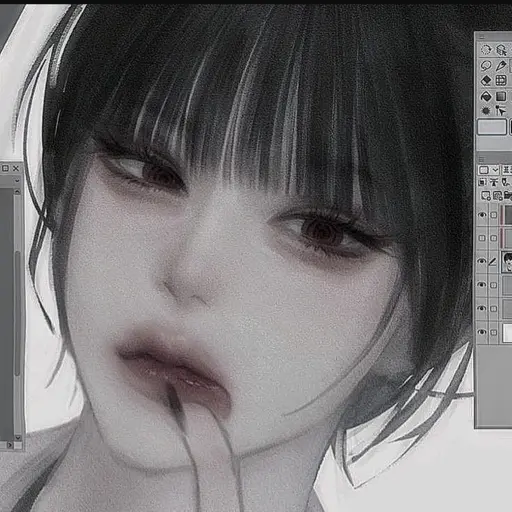Click the left panel scroll up arrow
Image resolution: width=512 pixels, height=512 pixels.
coord(17,192)
